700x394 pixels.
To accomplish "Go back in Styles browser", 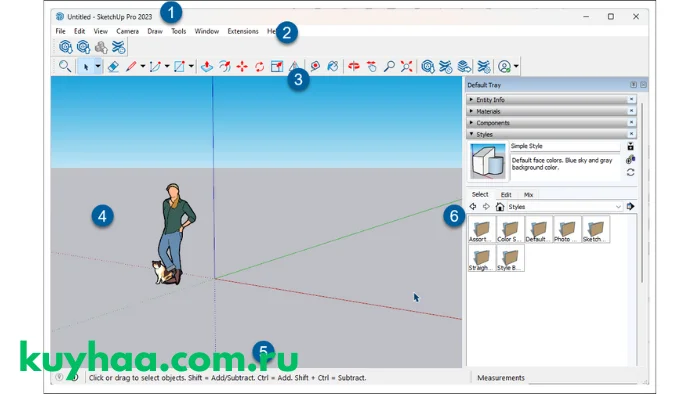I will tap(473, 207).
